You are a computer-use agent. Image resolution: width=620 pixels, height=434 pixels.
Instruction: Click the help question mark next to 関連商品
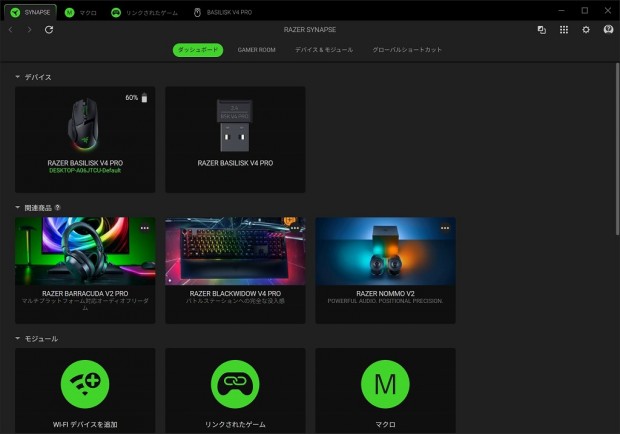(x=58, y=208)
